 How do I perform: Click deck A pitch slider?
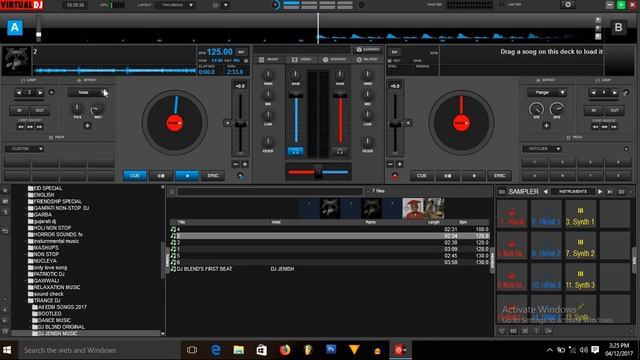tap(240, 124)
